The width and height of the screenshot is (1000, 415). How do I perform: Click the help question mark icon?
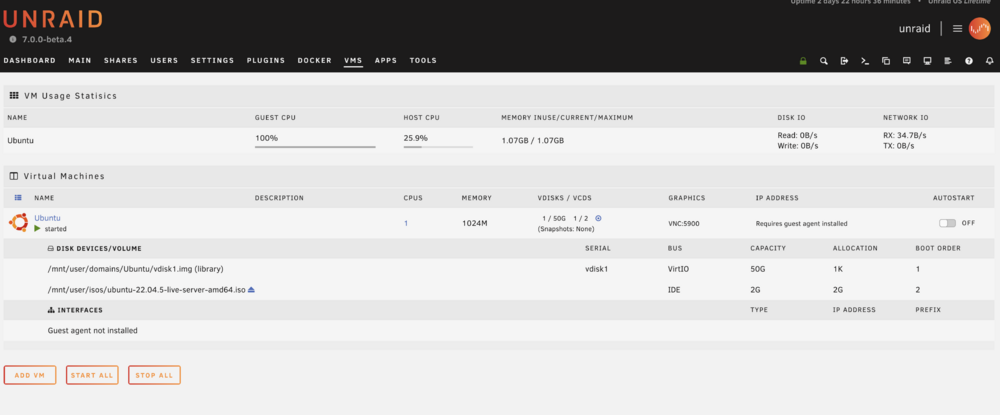click(969, 61)
